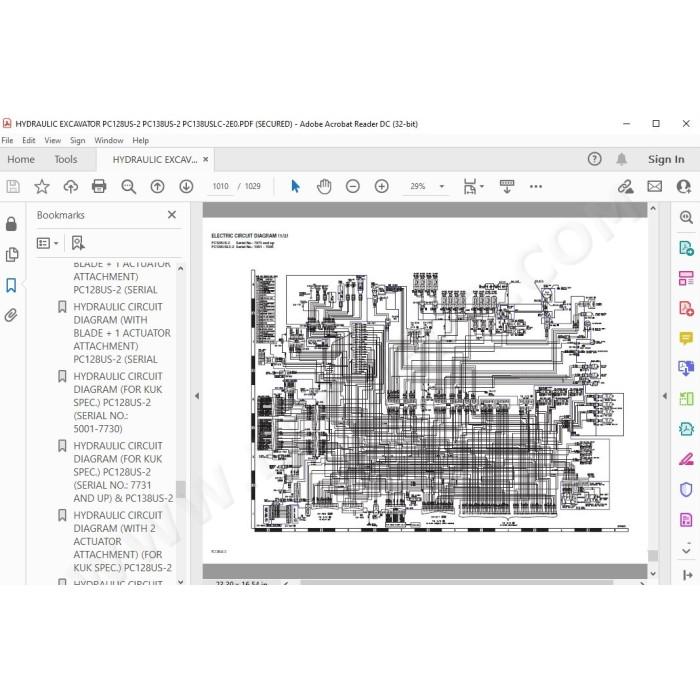Open notifications with the bell icon
Screen dimensions: 700x700
point(621,159)
